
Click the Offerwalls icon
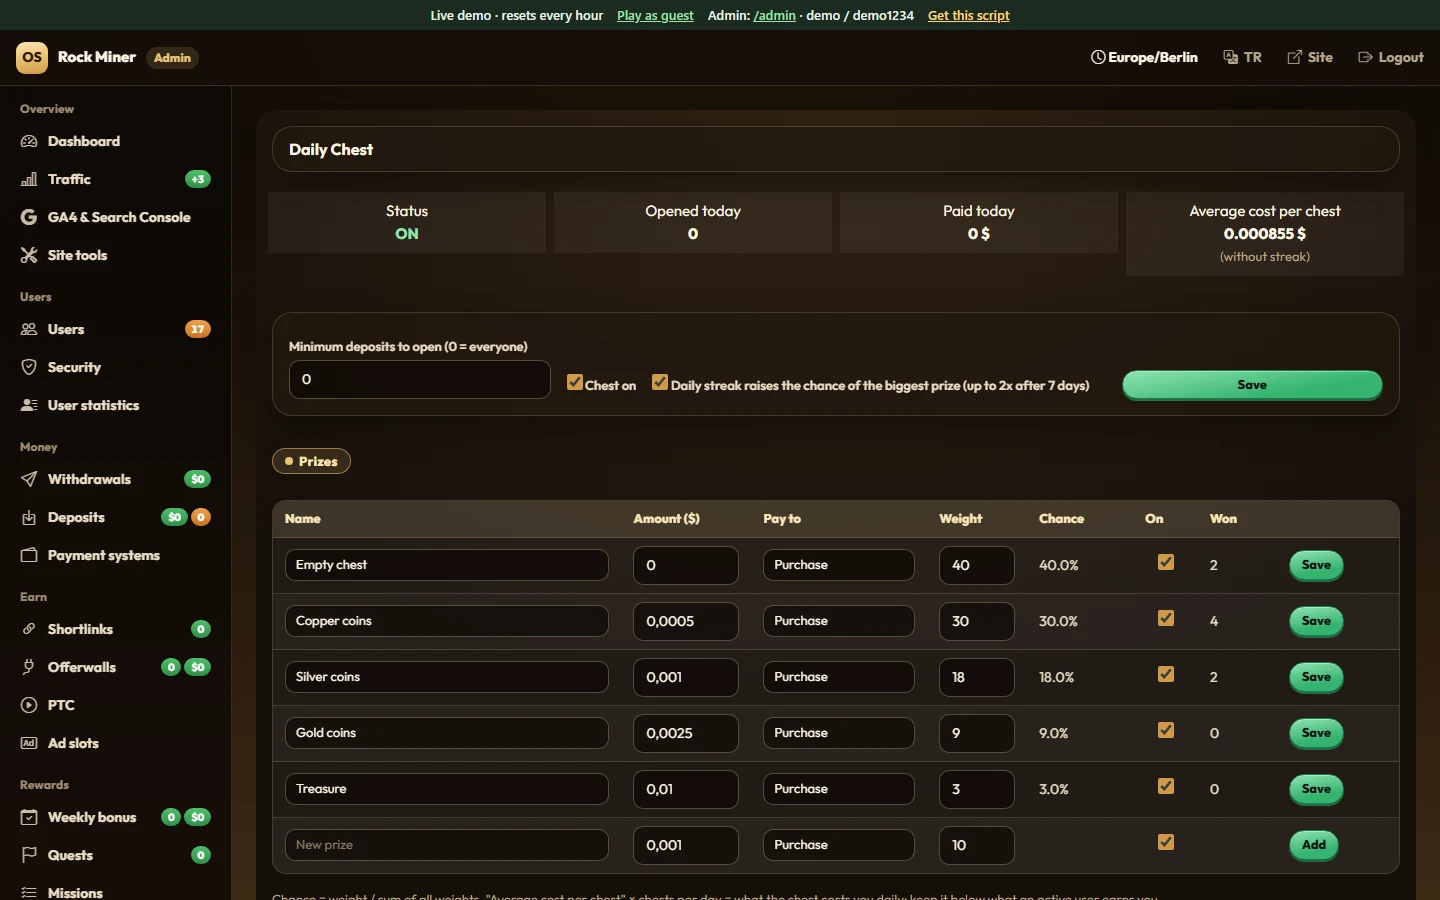point(29,667)
